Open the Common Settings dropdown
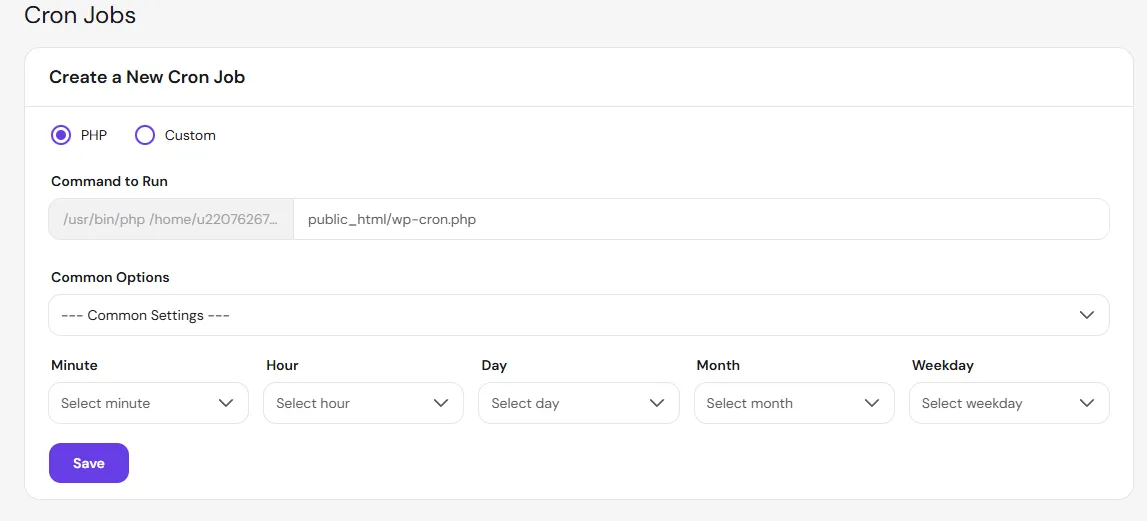 point(579,315)
